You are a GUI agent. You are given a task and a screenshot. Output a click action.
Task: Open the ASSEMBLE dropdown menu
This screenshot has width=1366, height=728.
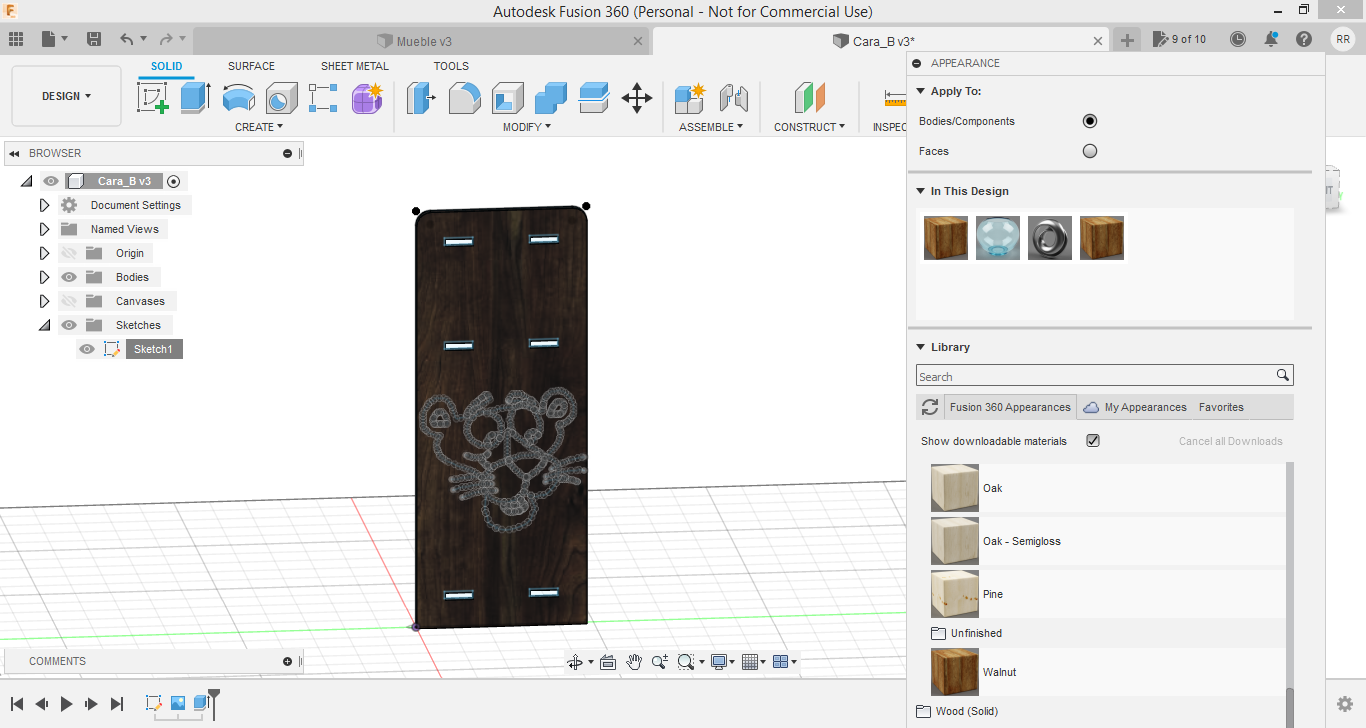tap(711, 127)
